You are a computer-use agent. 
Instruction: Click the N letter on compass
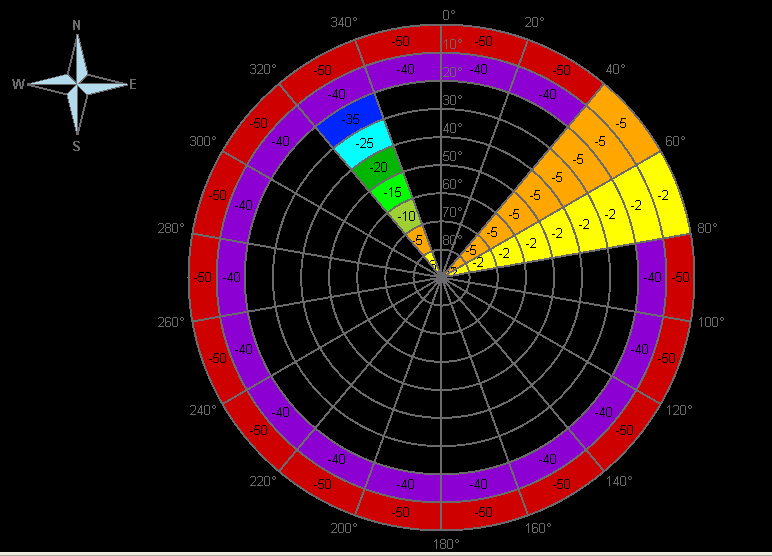click(77, 25)
